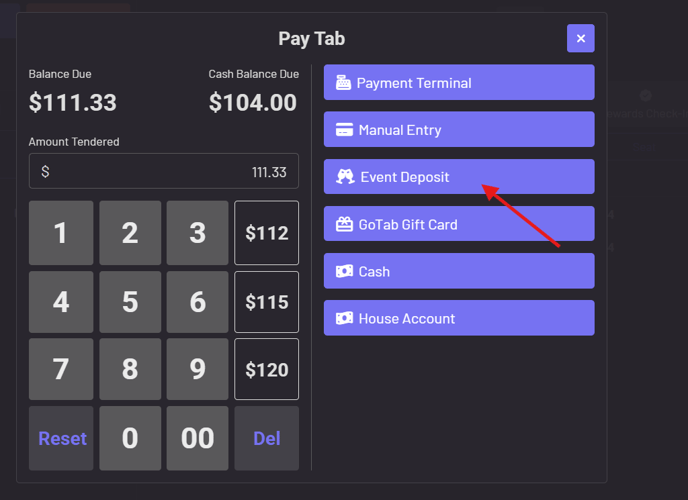Click the Amount Tendered input field
Viewport: 688px width, 500px height.
pos(164,172)
